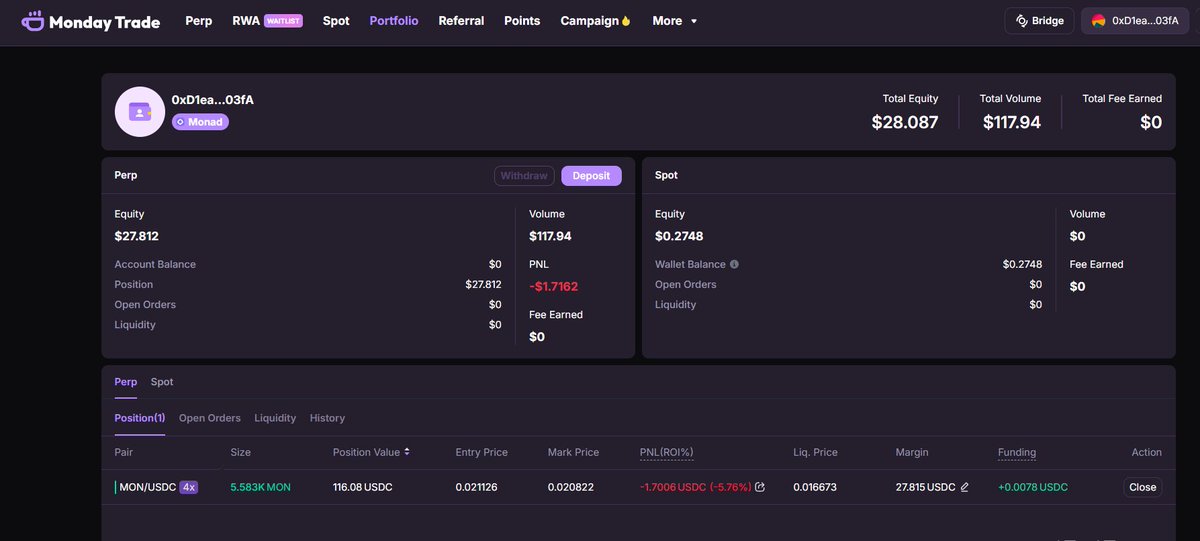The height and width of the screenshot is (541, 1200).
Task: Select the Liquidity sub-tab
Action: click(x=275, y=418)
